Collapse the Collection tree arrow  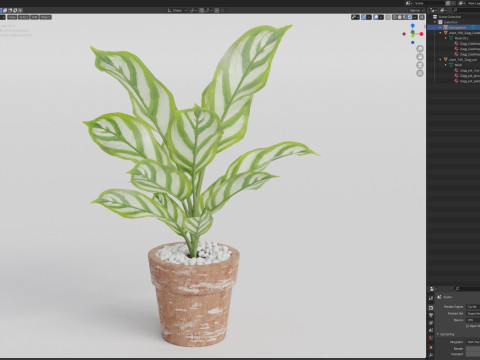tap(435, 22)
